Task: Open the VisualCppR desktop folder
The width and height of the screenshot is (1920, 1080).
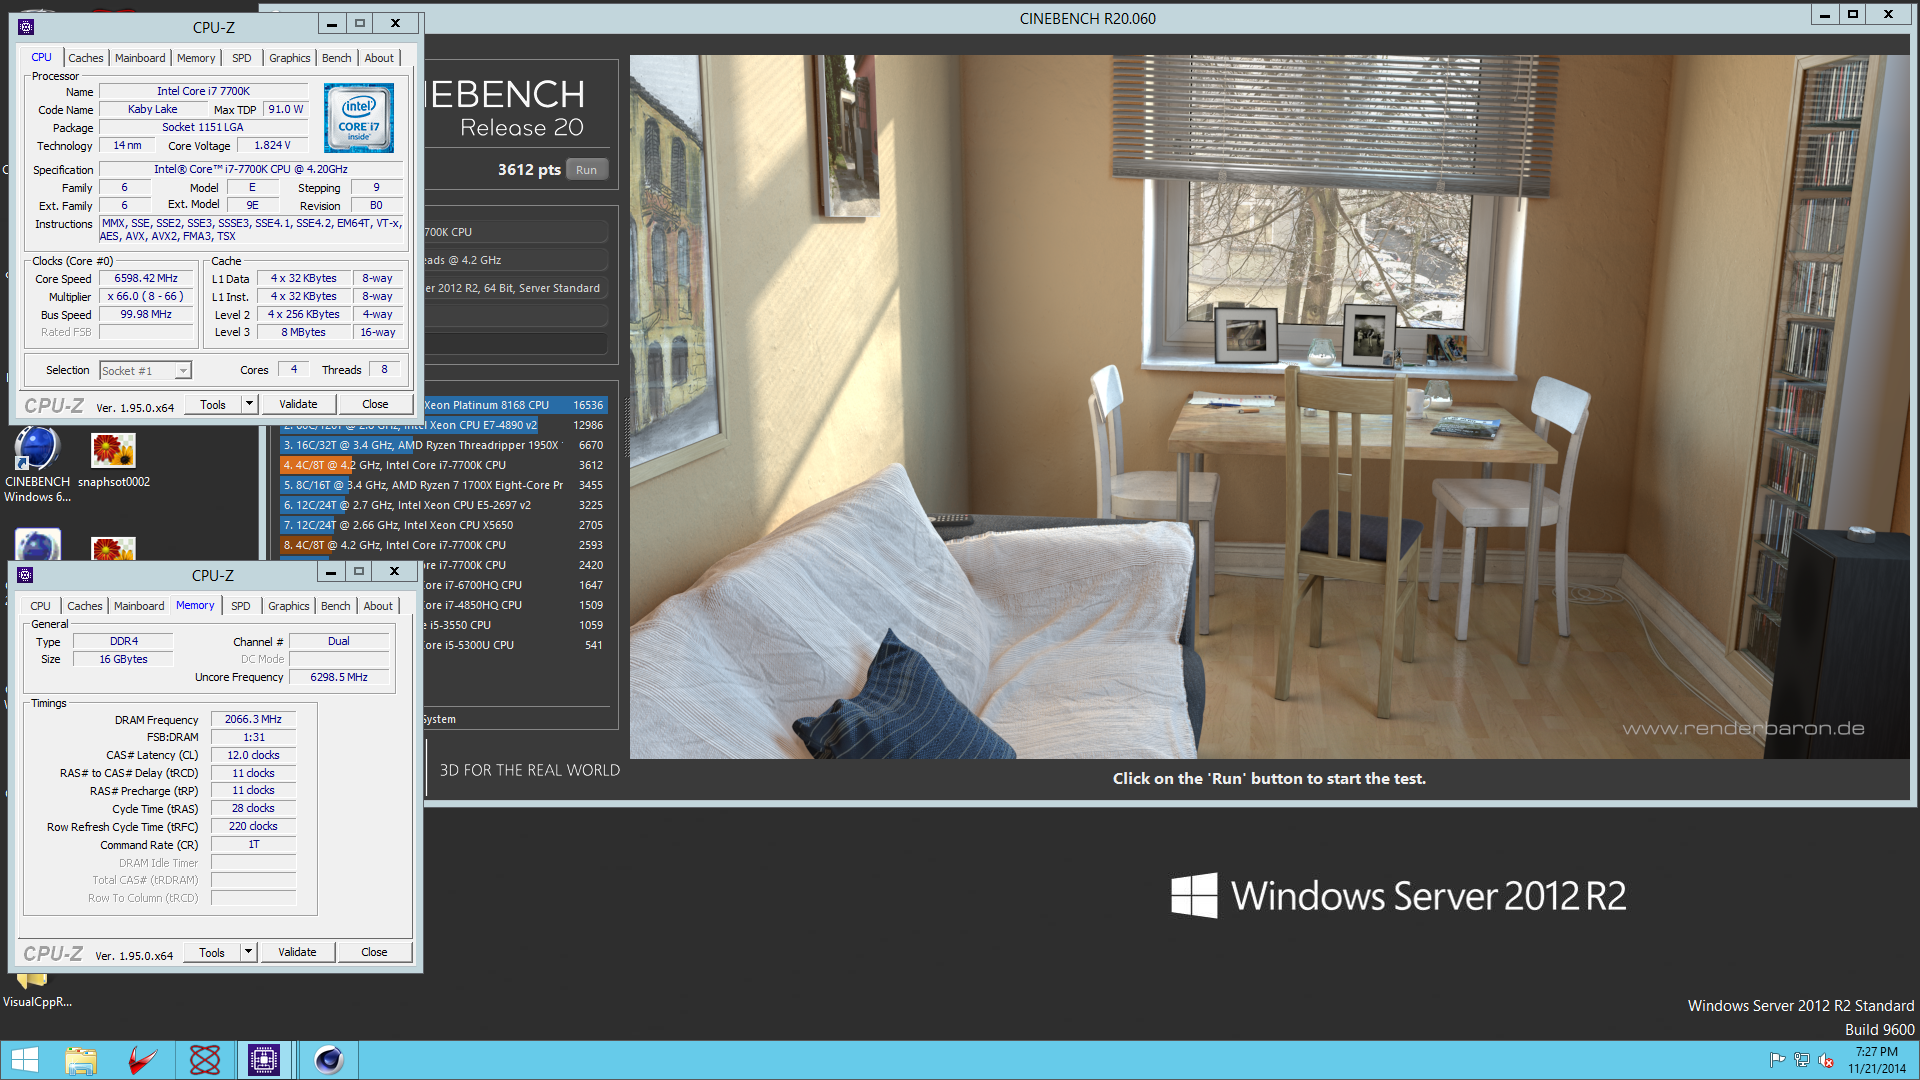Action: tap(37, 990)
